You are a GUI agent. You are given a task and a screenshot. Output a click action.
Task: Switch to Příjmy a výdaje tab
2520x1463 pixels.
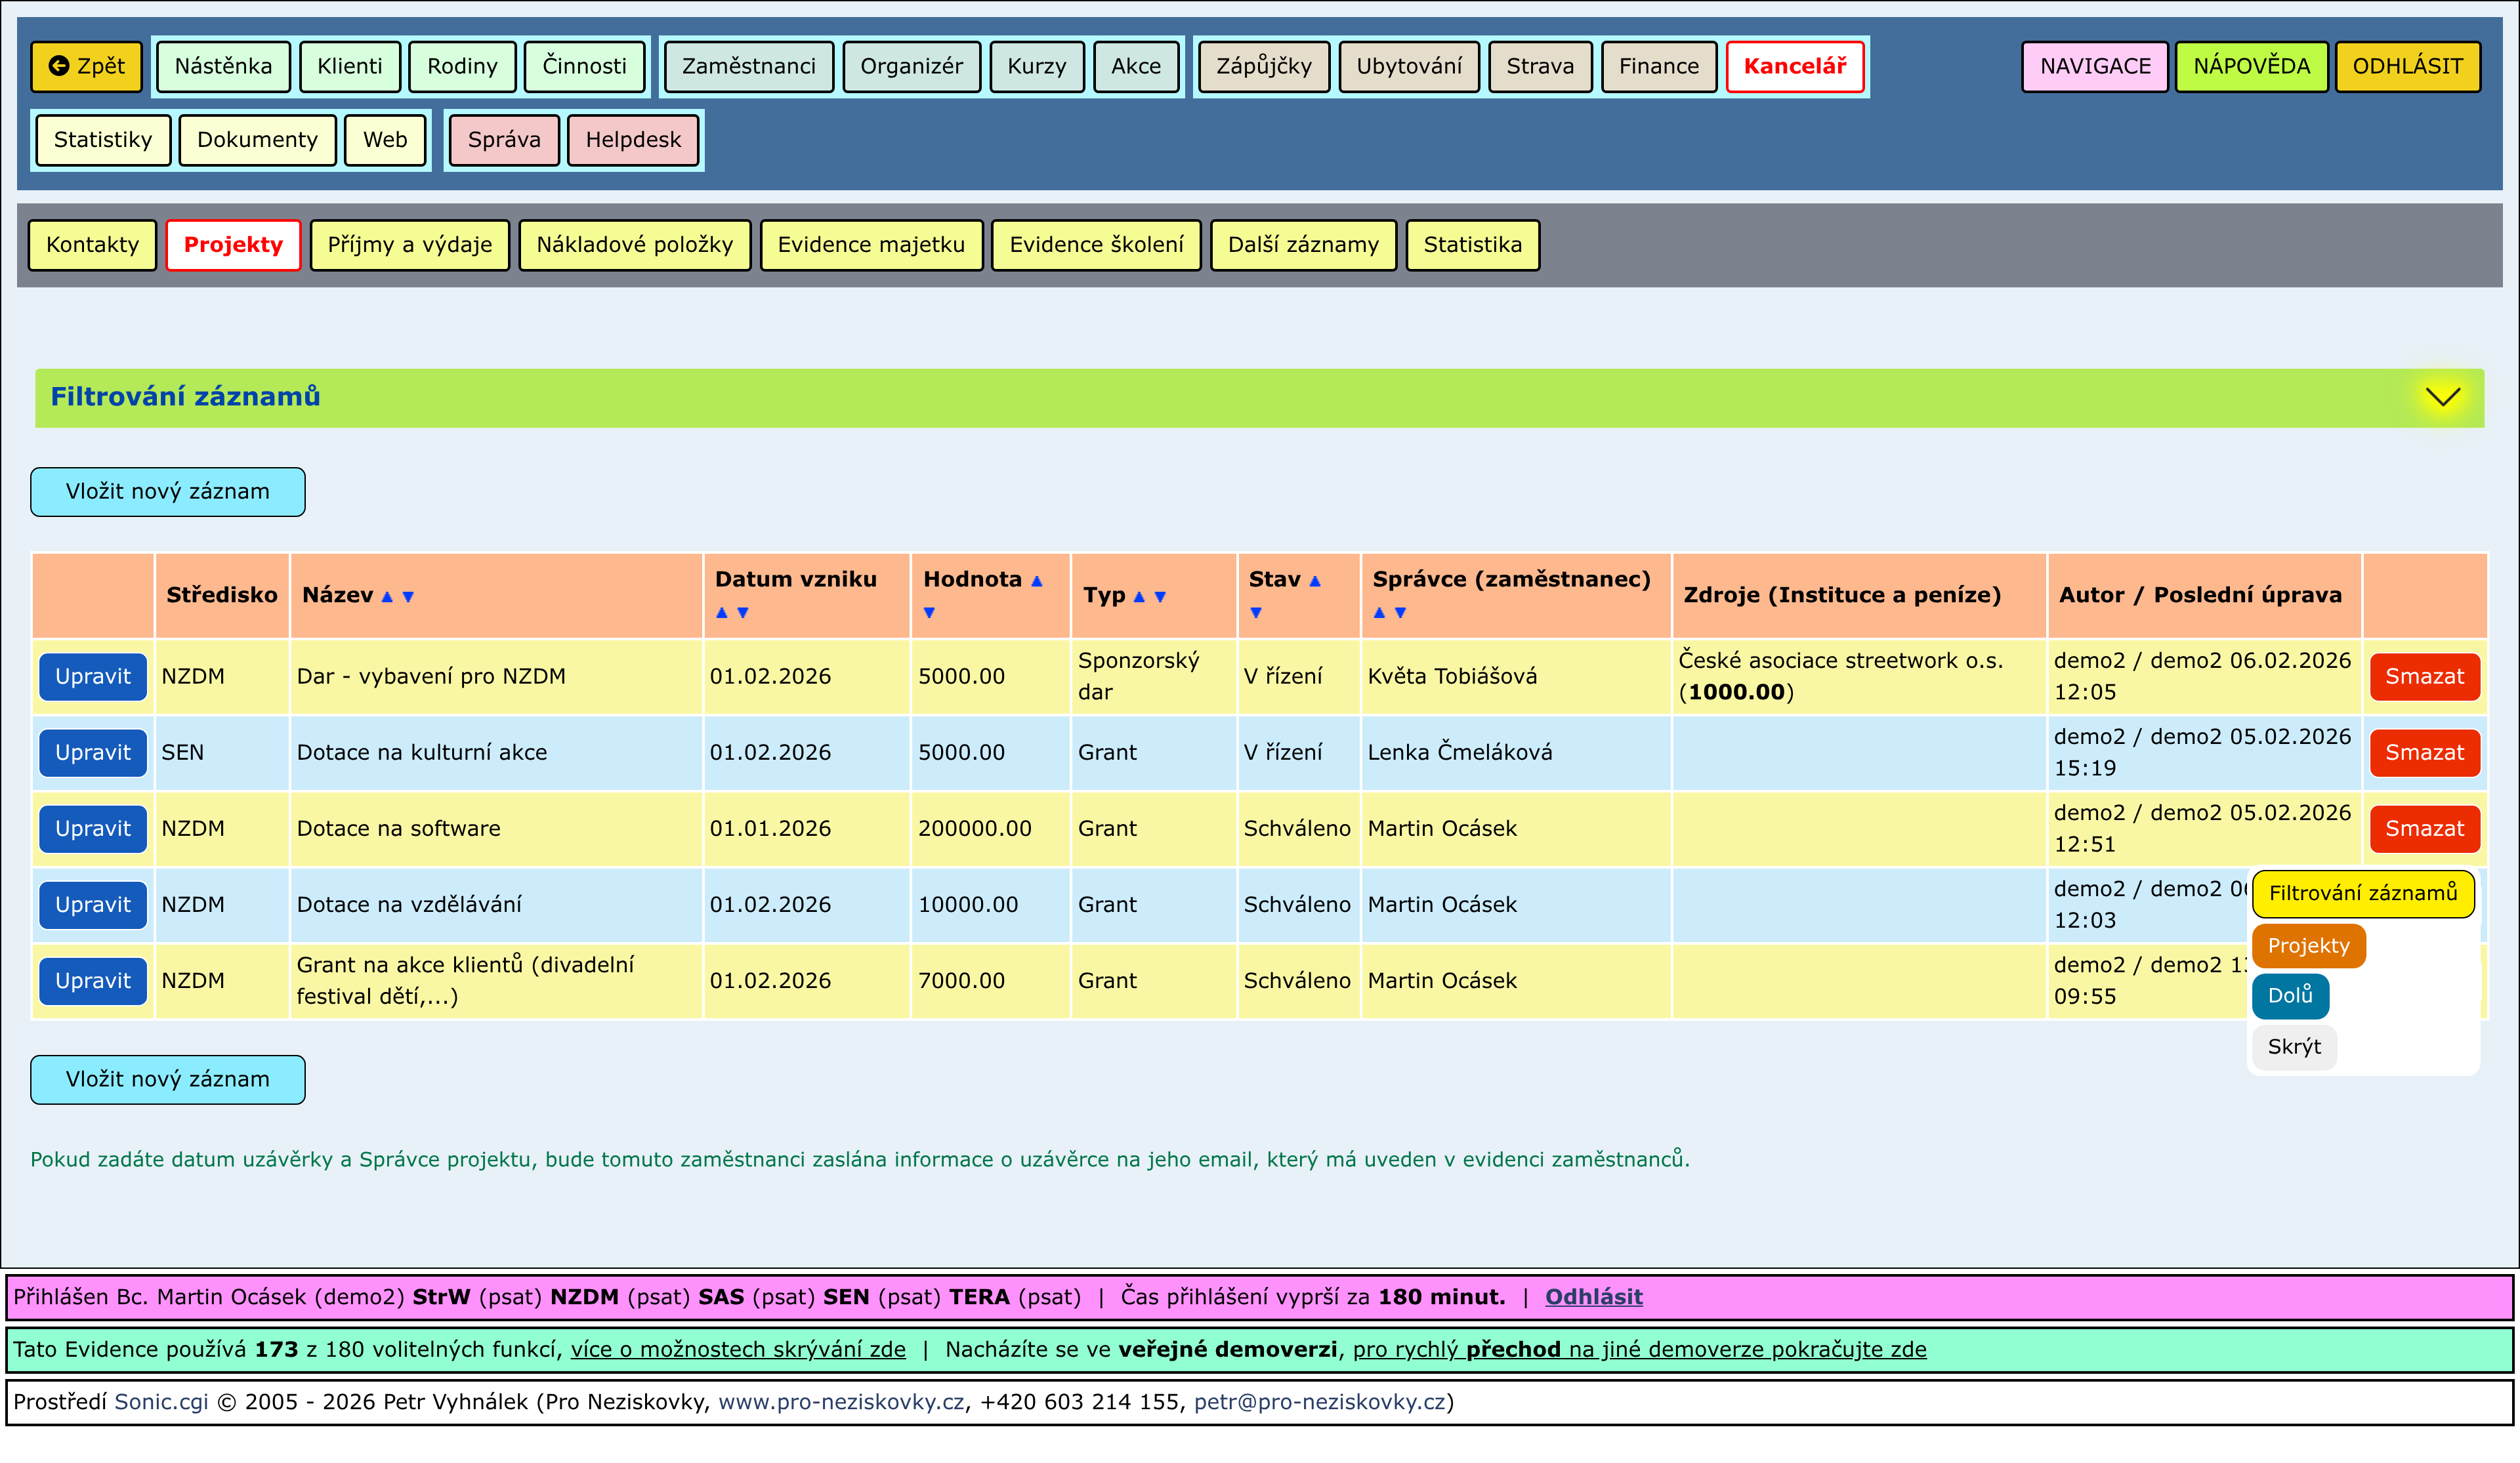click(409, 245)
